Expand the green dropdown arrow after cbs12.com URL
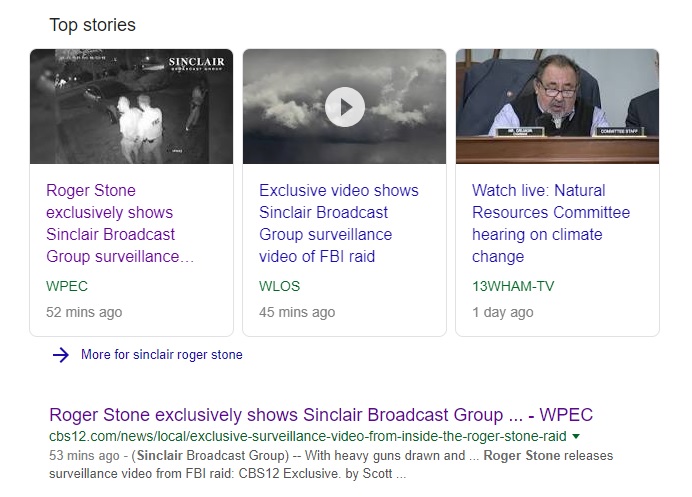Viewport: 692px width, 497px height. pyautogui.click(x=576, y=437)
